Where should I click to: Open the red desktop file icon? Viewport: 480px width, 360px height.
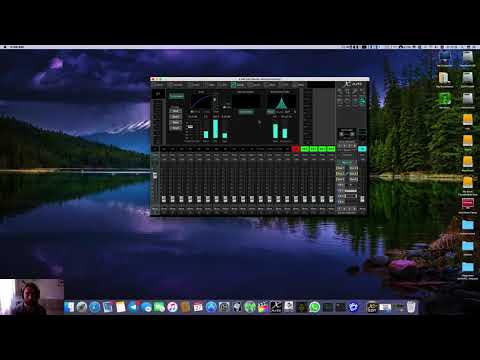coord(468,203)
